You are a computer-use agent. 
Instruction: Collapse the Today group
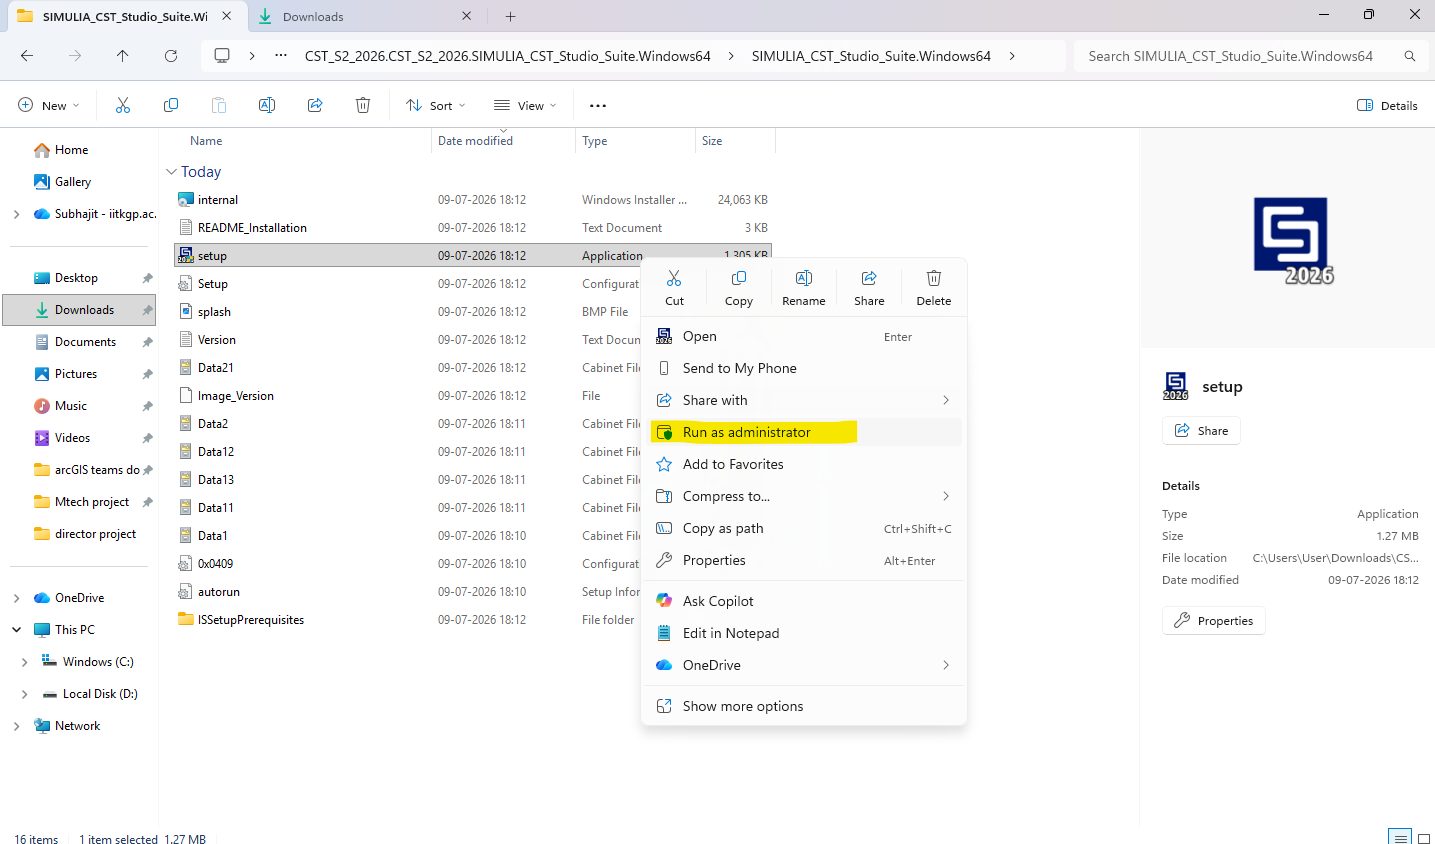[171, 172]
